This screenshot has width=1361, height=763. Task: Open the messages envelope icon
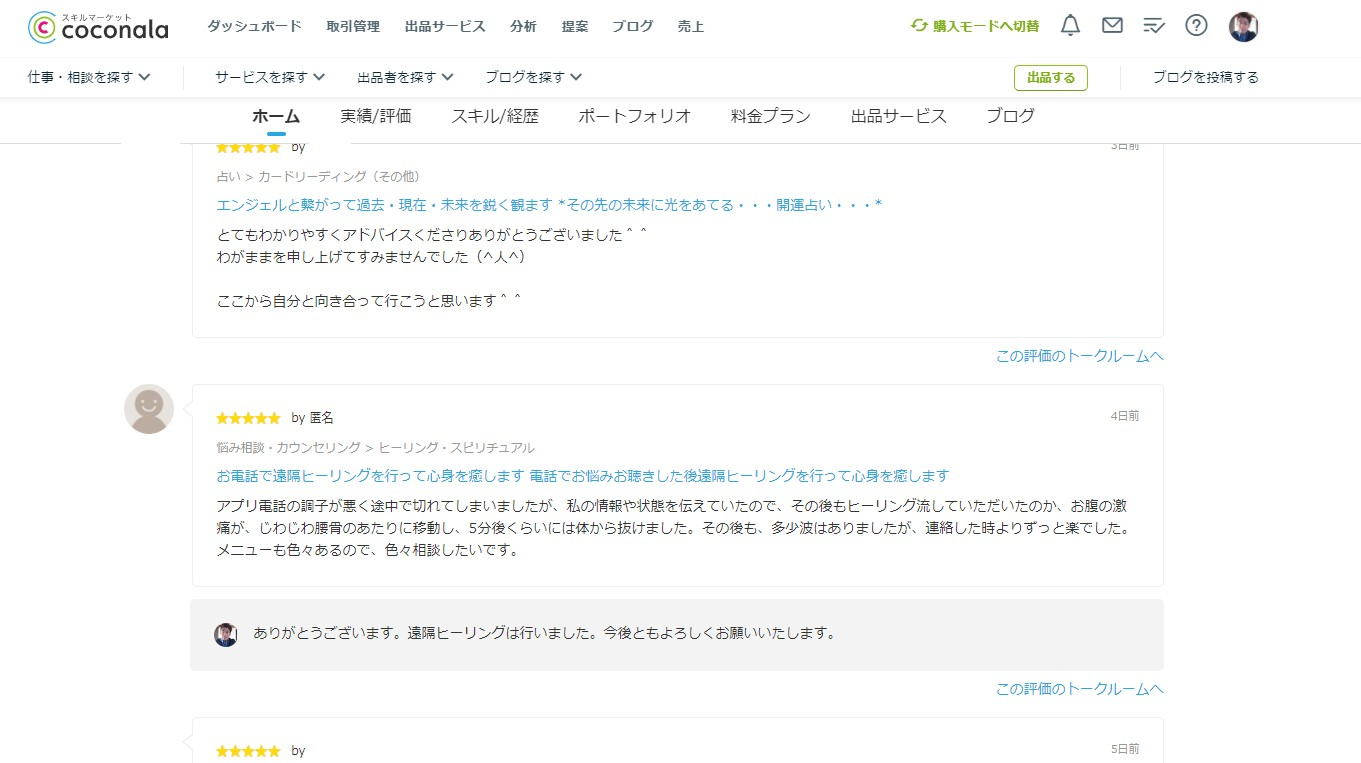pyautogui.click(x=1112, y=26)
